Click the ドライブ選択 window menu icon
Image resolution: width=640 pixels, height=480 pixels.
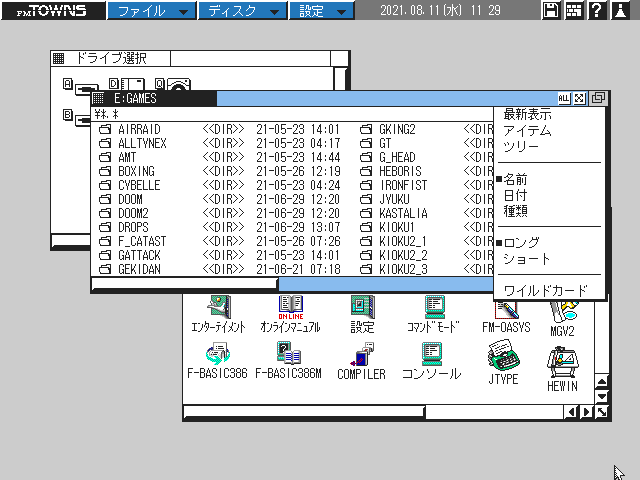[58, 58]
